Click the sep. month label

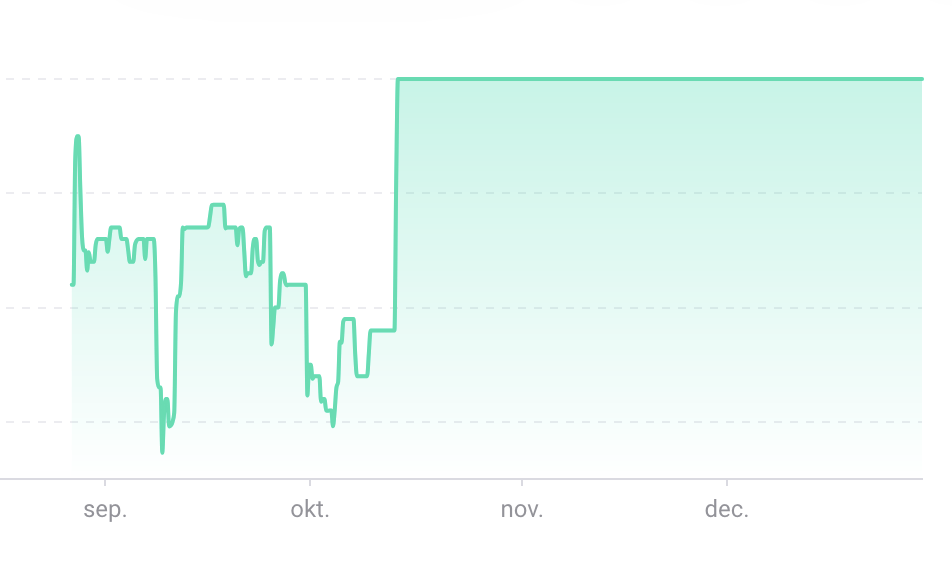pyautogui.click(x=105, y=509)
